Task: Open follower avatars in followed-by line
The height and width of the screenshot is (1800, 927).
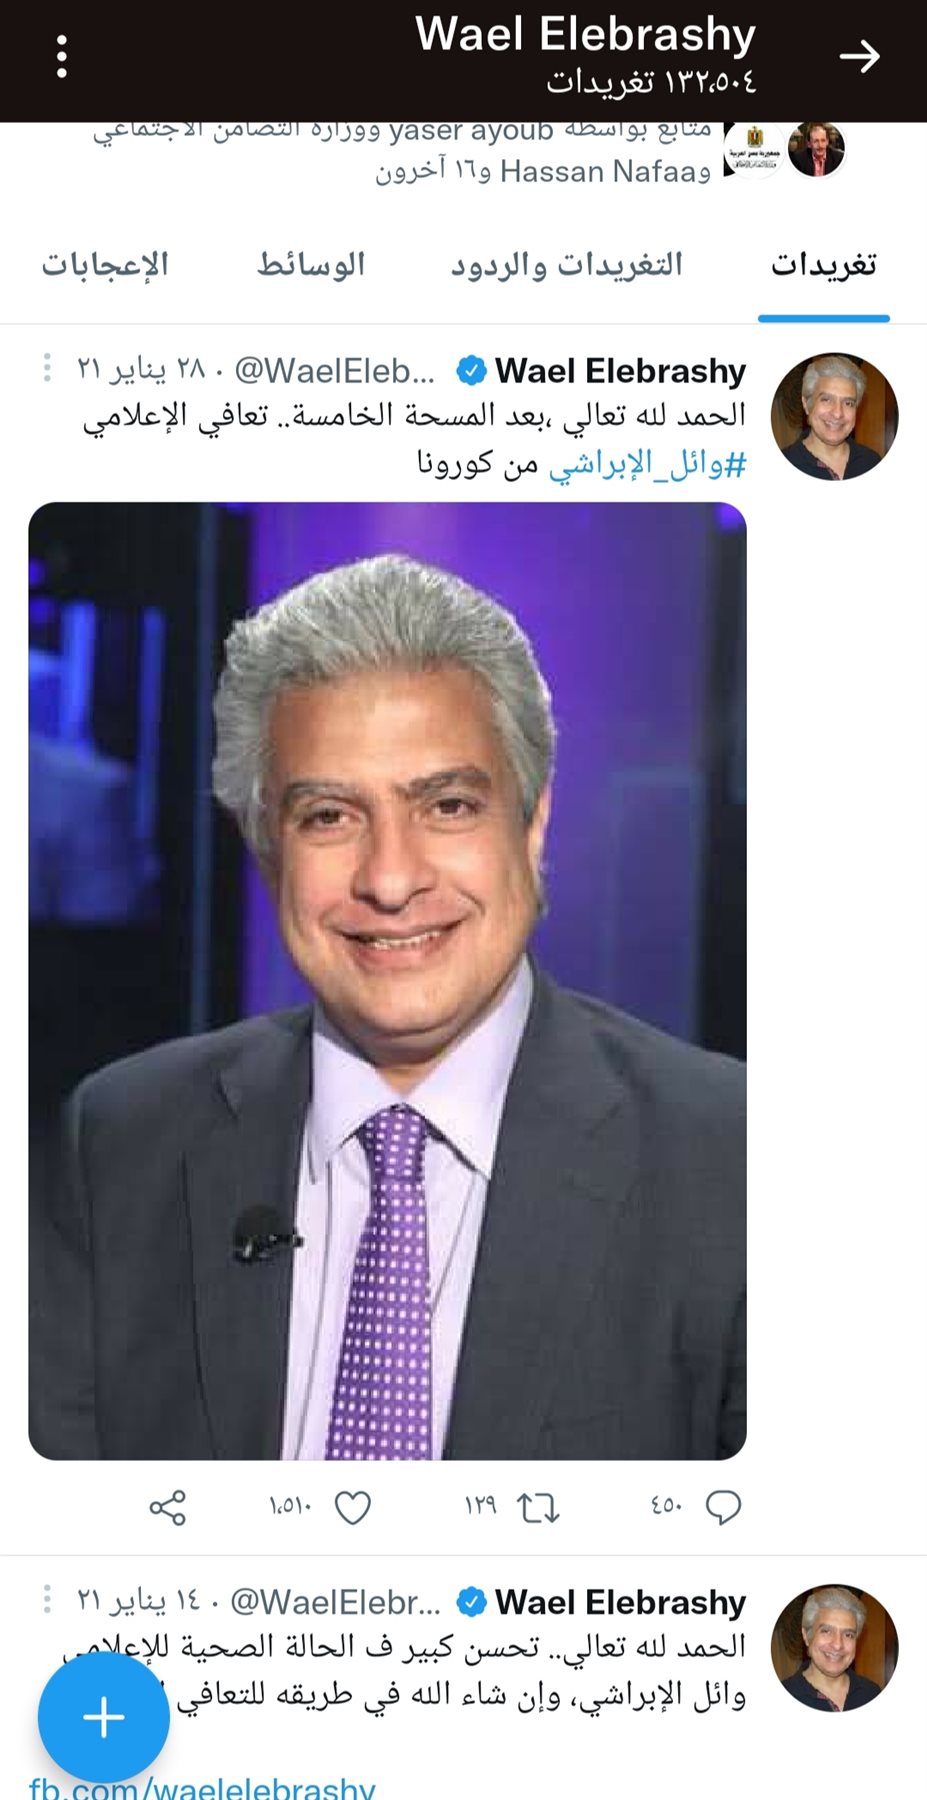Action: pos(785,150)
